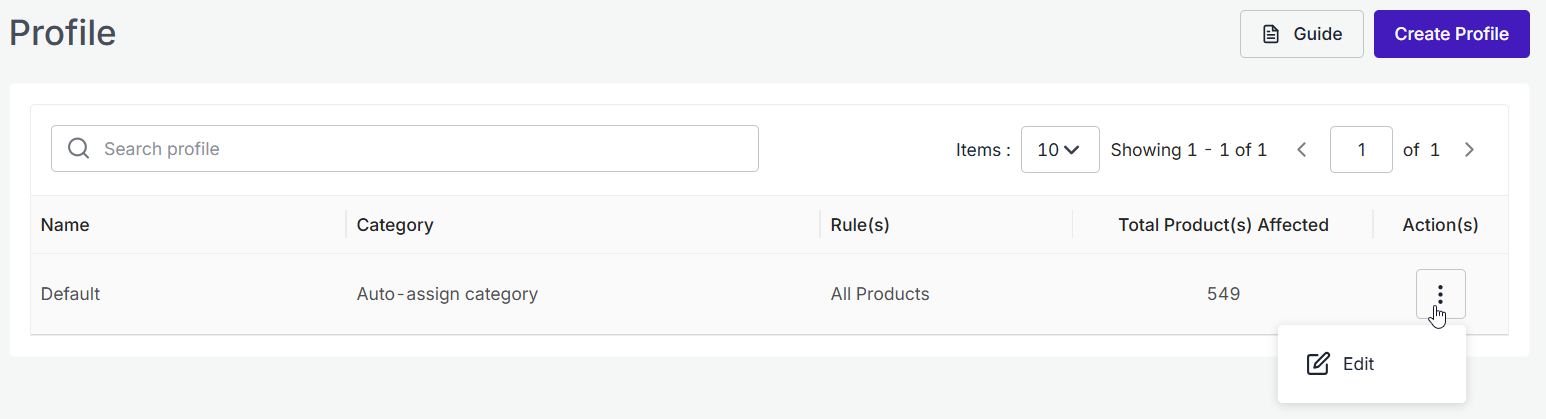The image size is (1546, 419).
Task: Click the document icon on Guide button
Action: tap(1271, 34)
